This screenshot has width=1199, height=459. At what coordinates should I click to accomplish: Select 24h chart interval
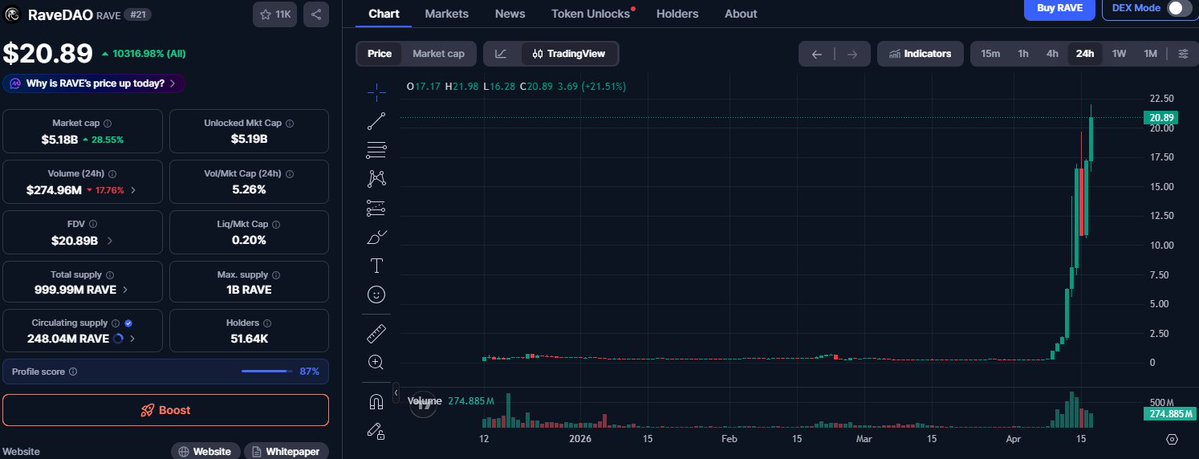[1084, 54]
